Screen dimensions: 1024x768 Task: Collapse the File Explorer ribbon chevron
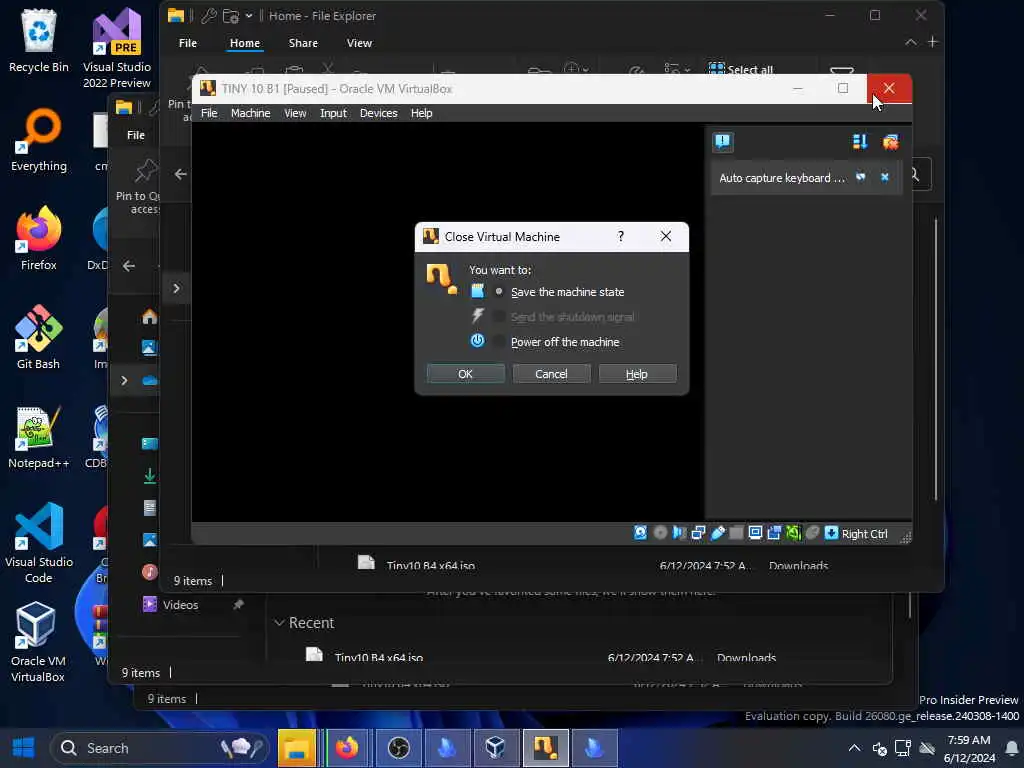pos(910,42)
